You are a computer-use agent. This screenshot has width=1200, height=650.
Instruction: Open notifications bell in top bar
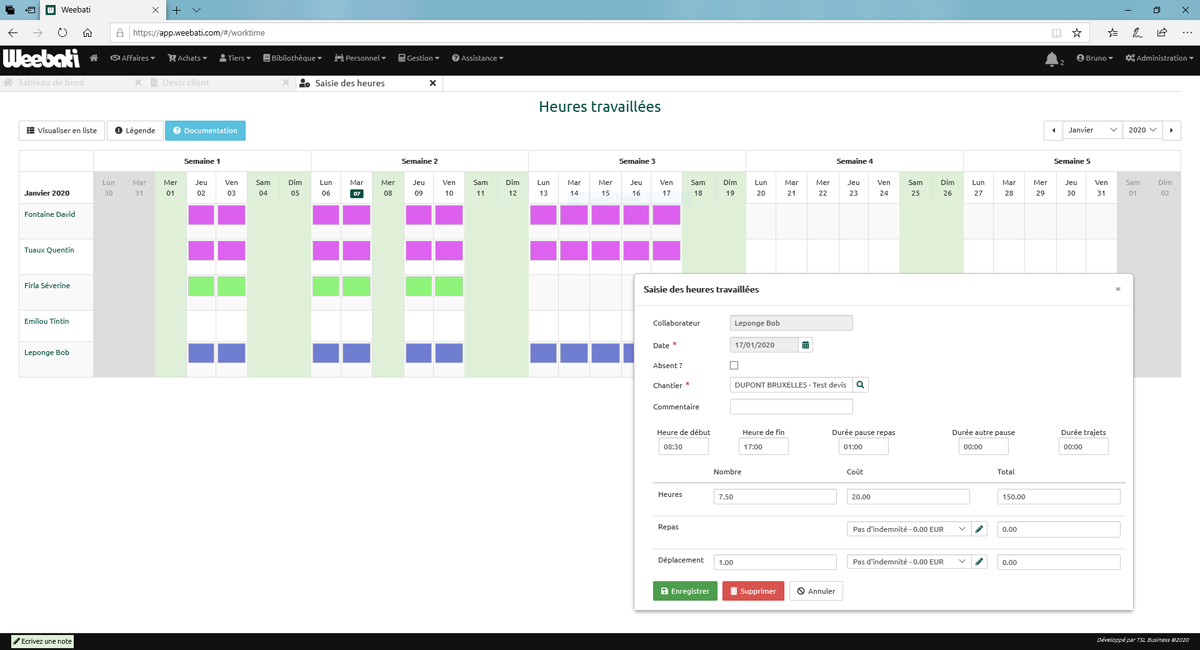1052,59
